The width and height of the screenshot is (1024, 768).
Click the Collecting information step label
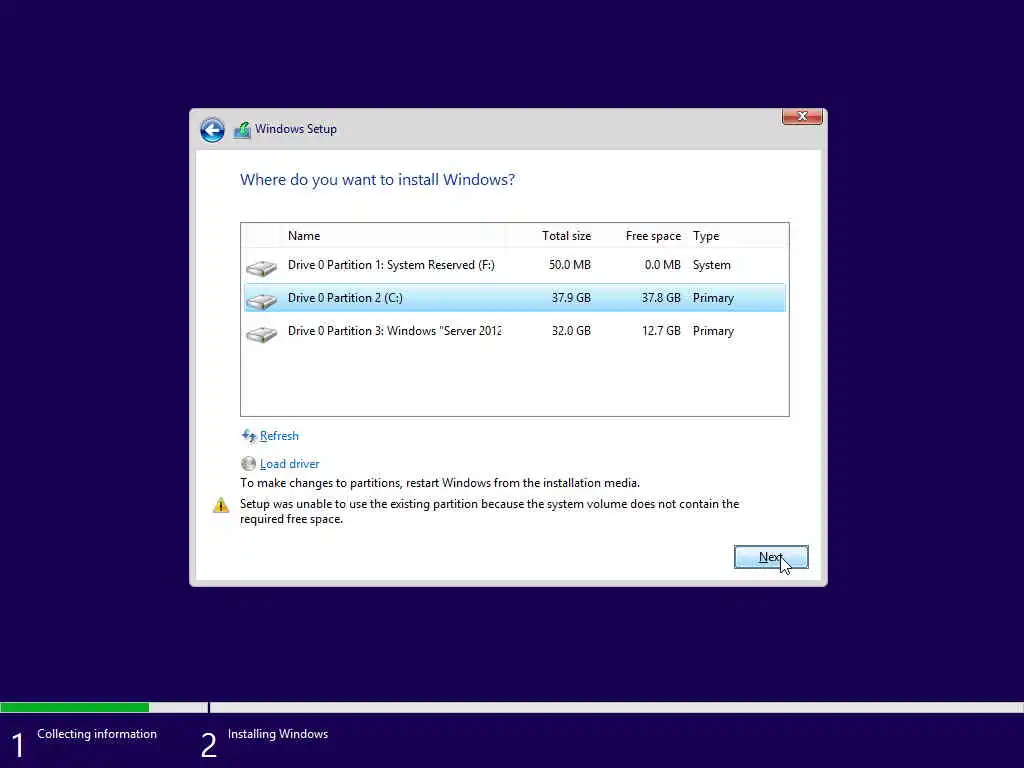point(97,734)
